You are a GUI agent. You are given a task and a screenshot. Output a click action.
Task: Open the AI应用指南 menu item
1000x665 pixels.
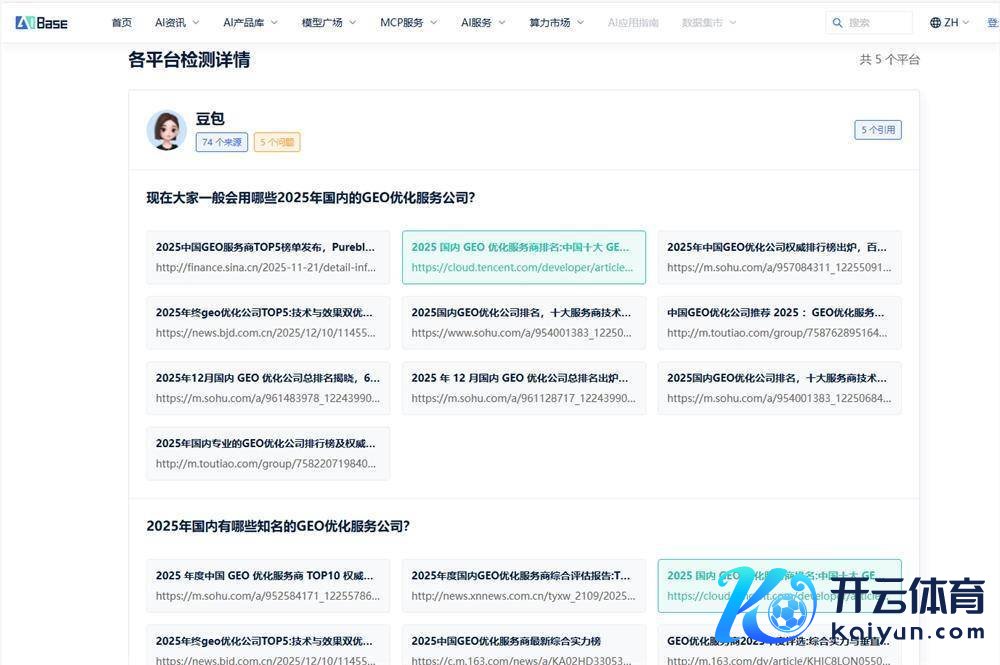tap(633, 22)
